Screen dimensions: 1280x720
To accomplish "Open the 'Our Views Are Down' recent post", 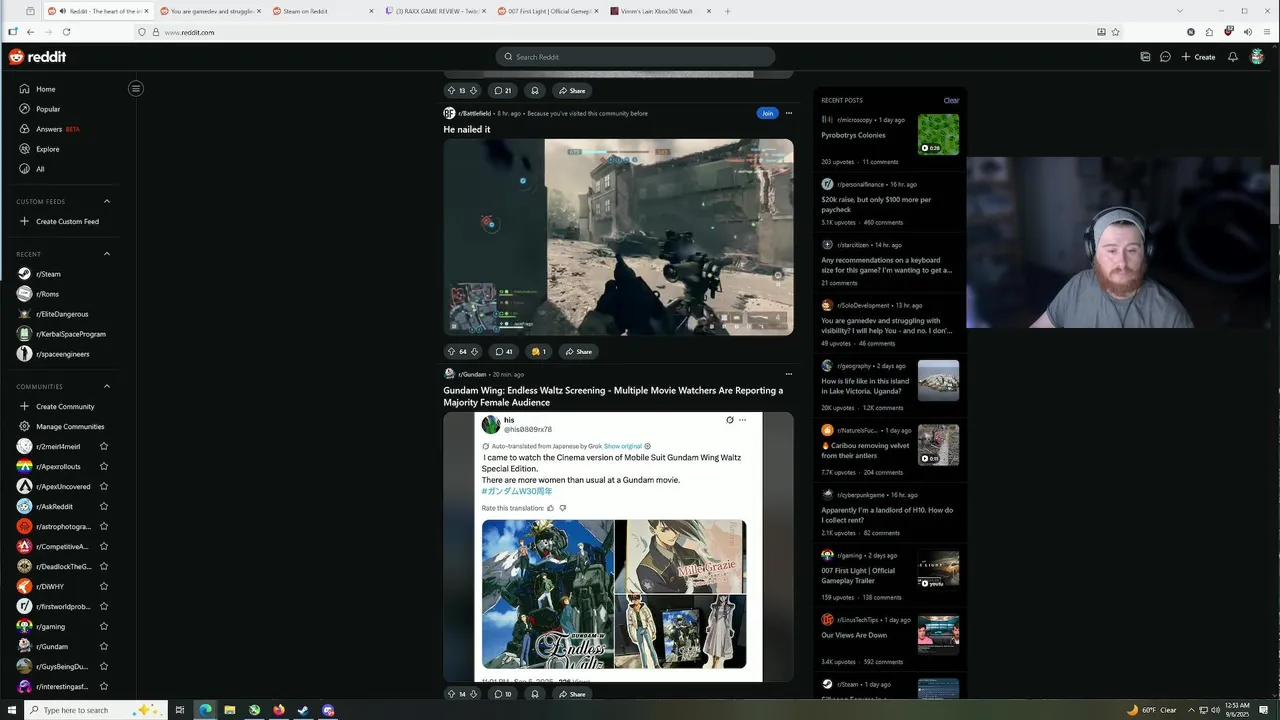I will click(x=854, y=635).
